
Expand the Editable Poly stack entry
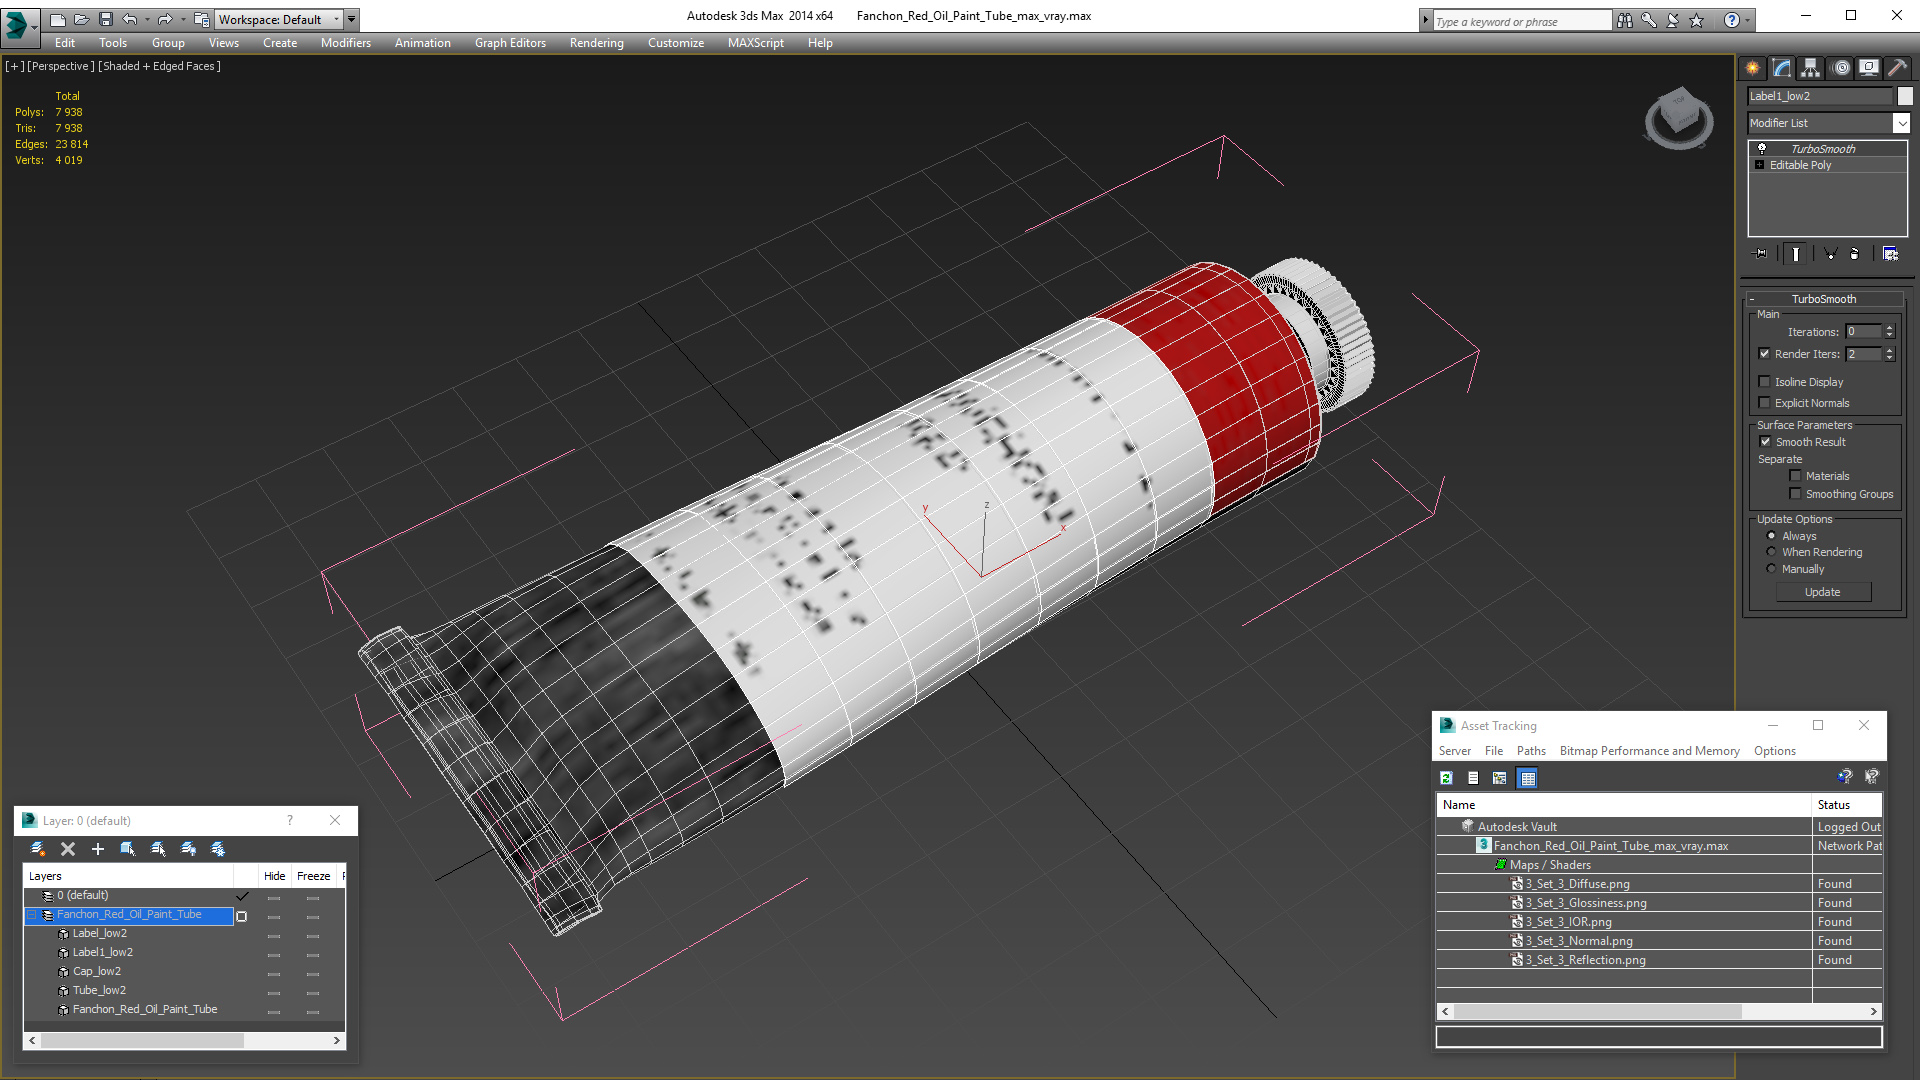coord(1759,165)
